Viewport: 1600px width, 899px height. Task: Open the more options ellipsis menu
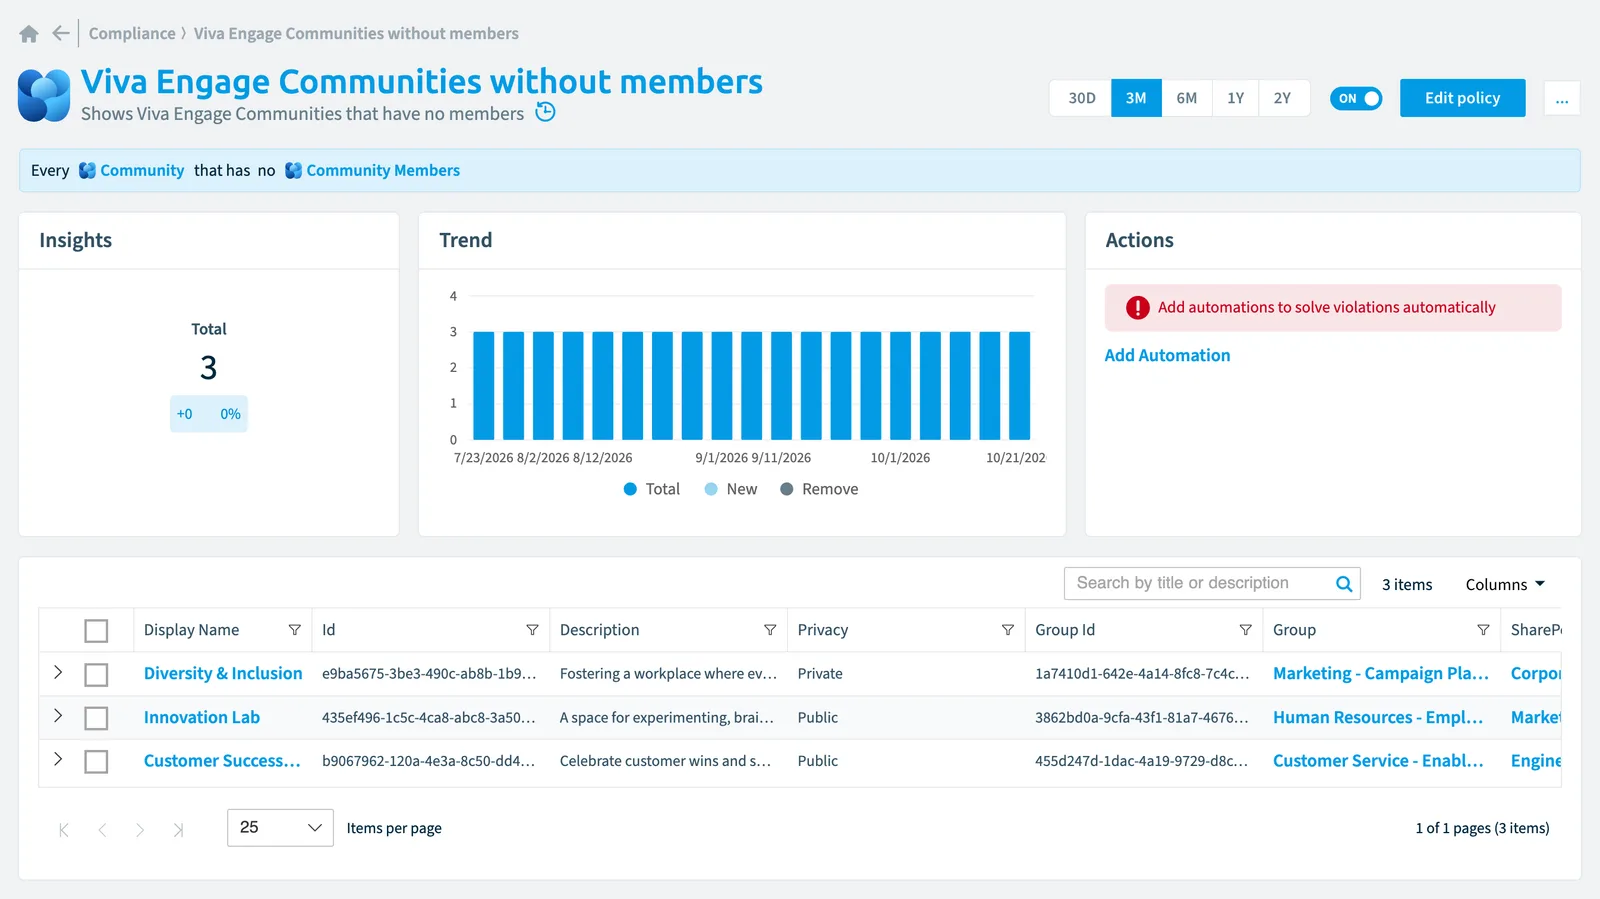pos(1562,98)
